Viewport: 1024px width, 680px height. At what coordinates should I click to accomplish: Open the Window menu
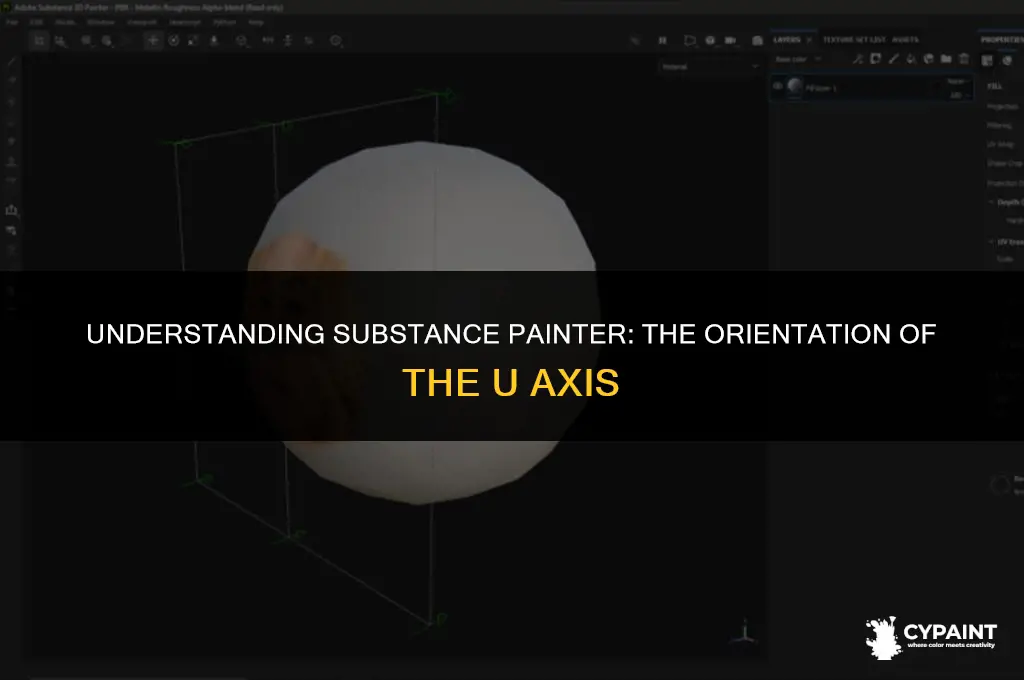point(101,22)
